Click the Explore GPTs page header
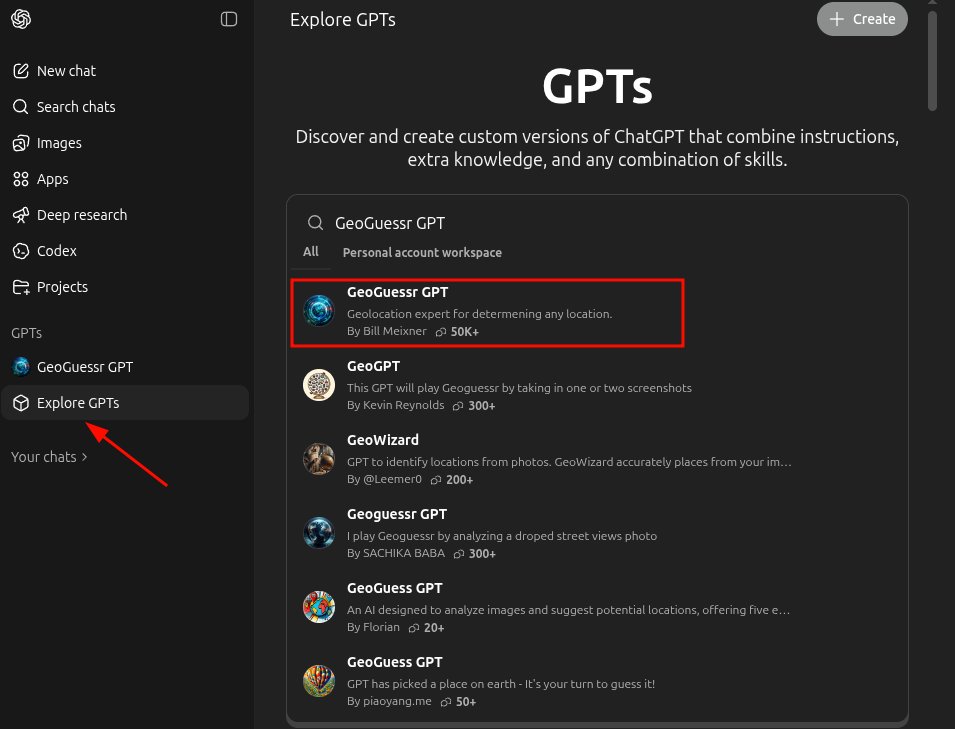 point(342,19)
